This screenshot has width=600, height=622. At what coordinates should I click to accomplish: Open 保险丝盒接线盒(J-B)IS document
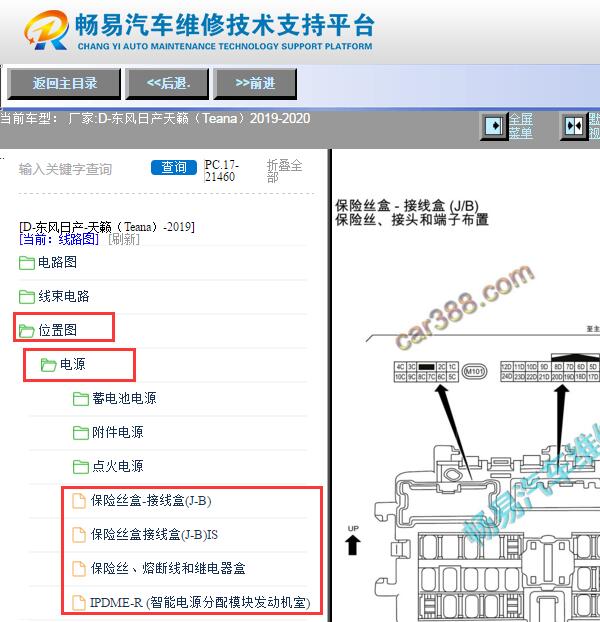tap(154, 534)
